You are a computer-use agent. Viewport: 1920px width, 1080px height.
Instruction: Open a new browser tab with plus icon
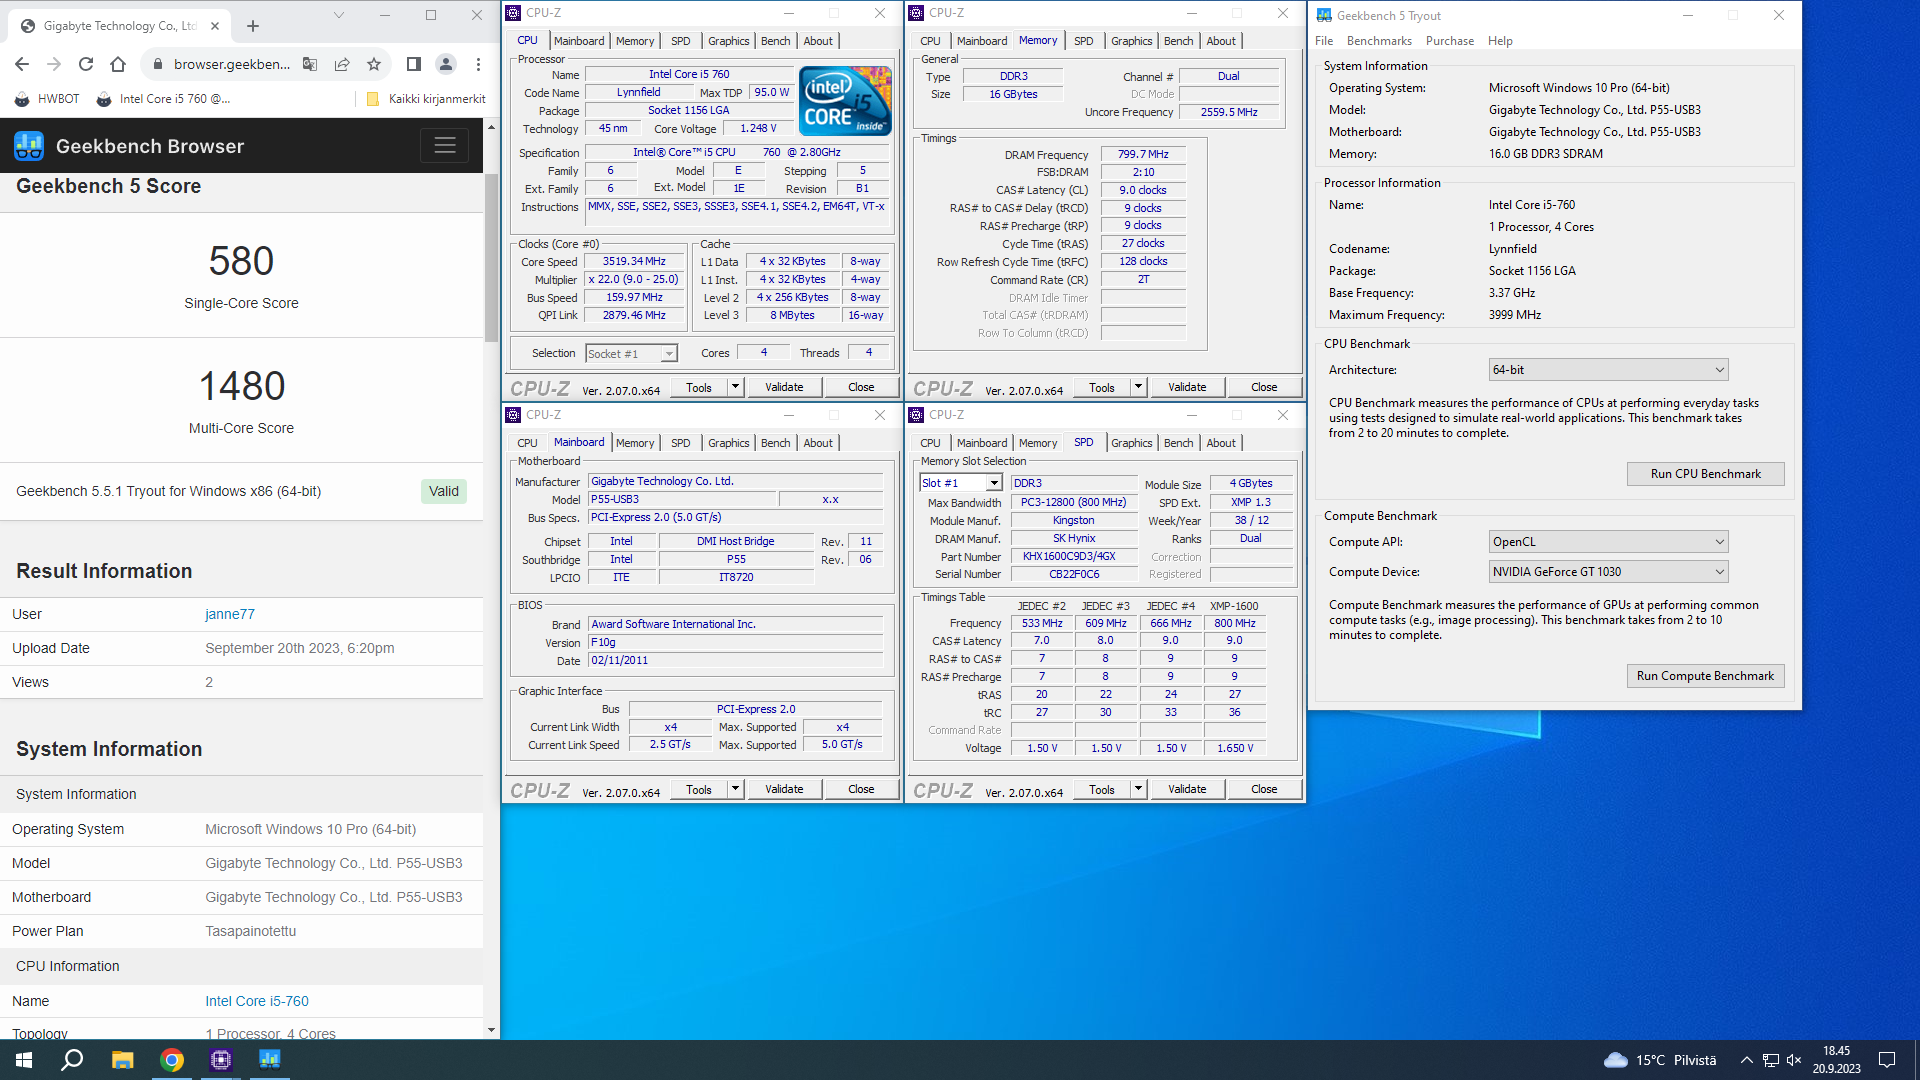tap(253, 26)
